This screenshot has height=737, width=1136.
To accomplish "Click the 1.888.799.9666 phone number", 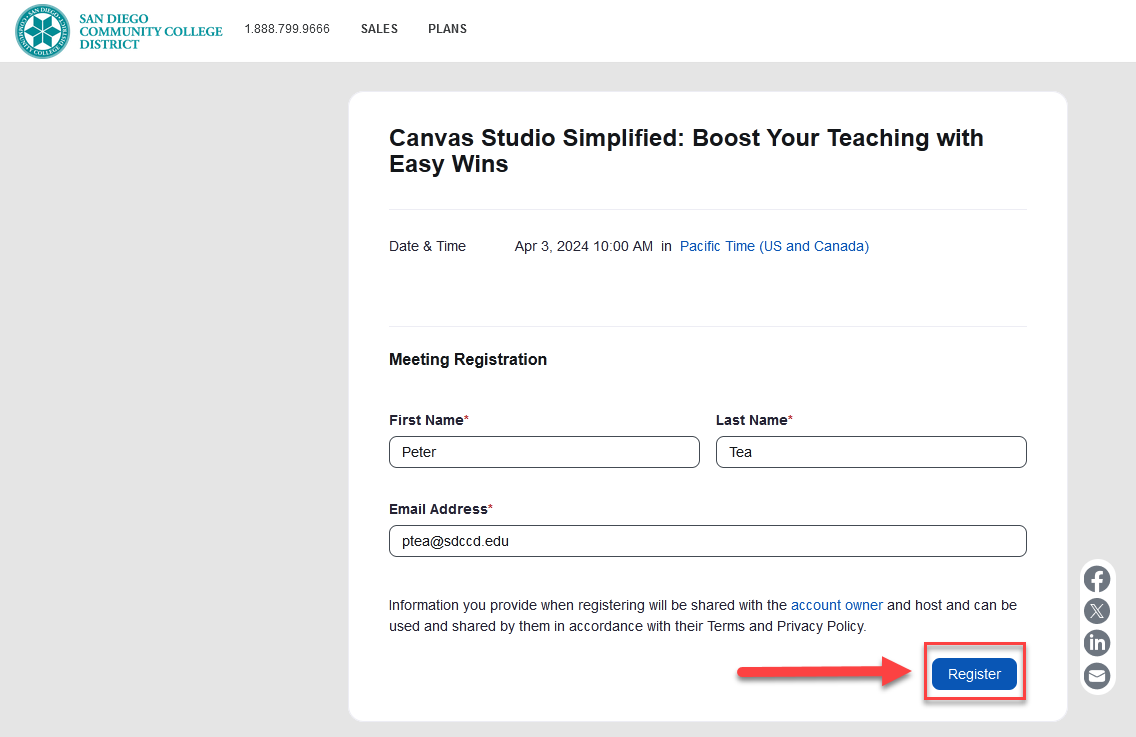I will coord(287,29).
